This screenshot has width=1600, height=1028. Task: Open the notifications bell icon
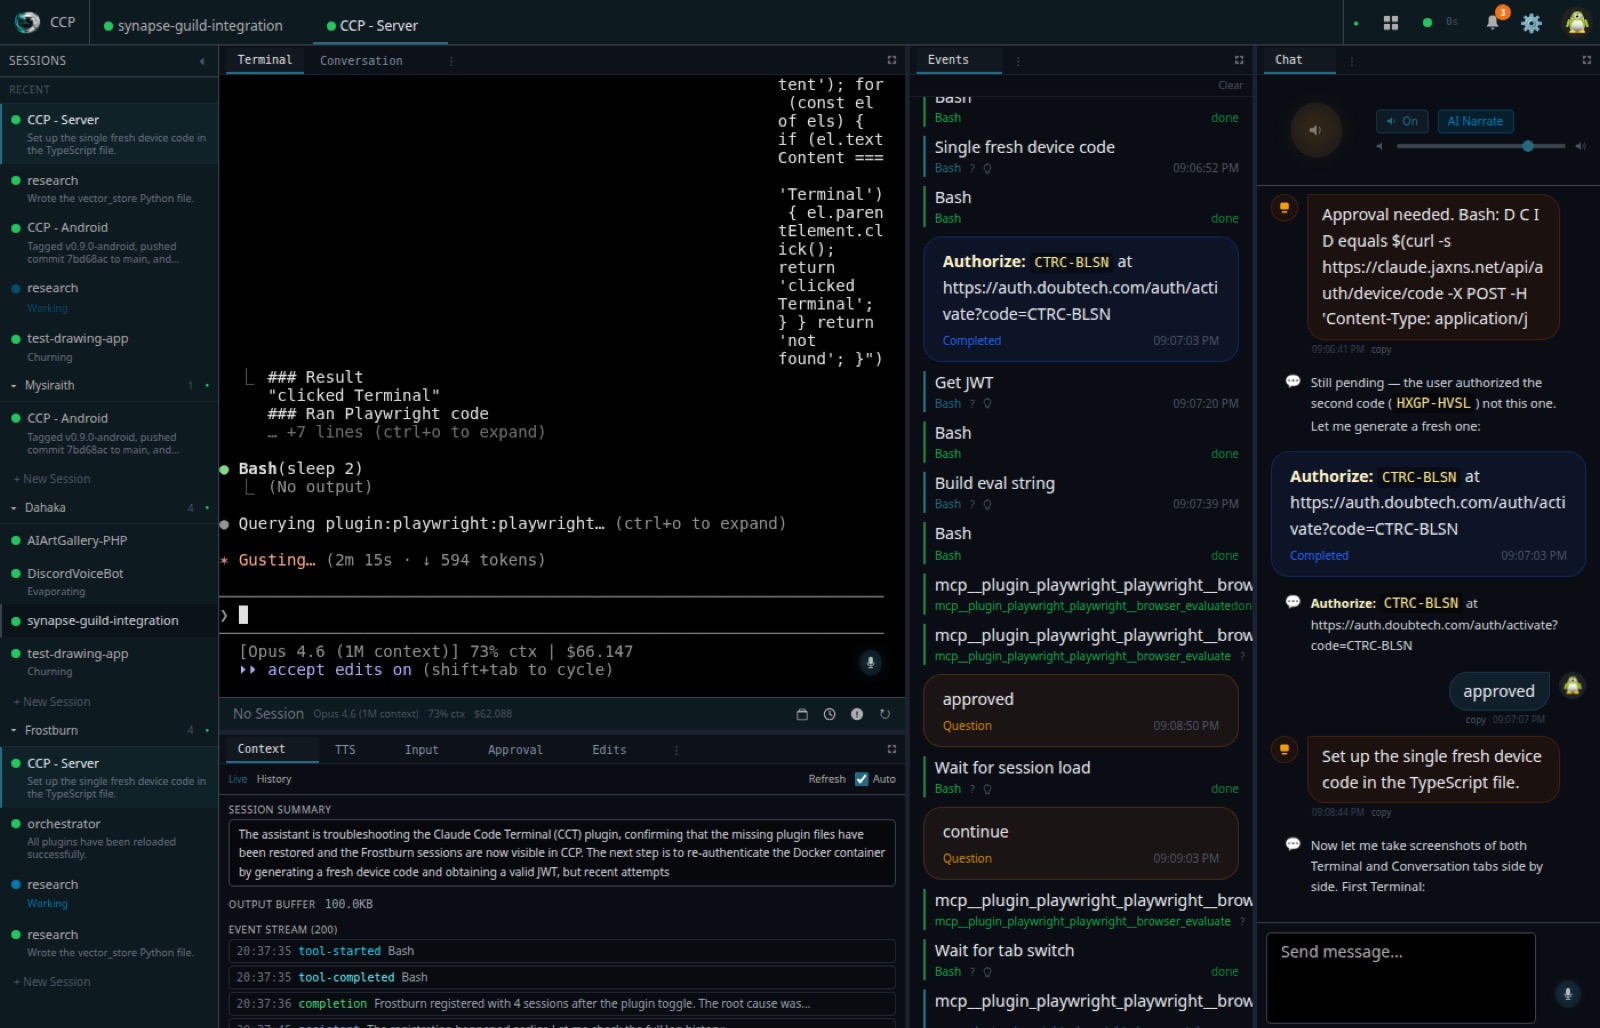pos(1492,22)
